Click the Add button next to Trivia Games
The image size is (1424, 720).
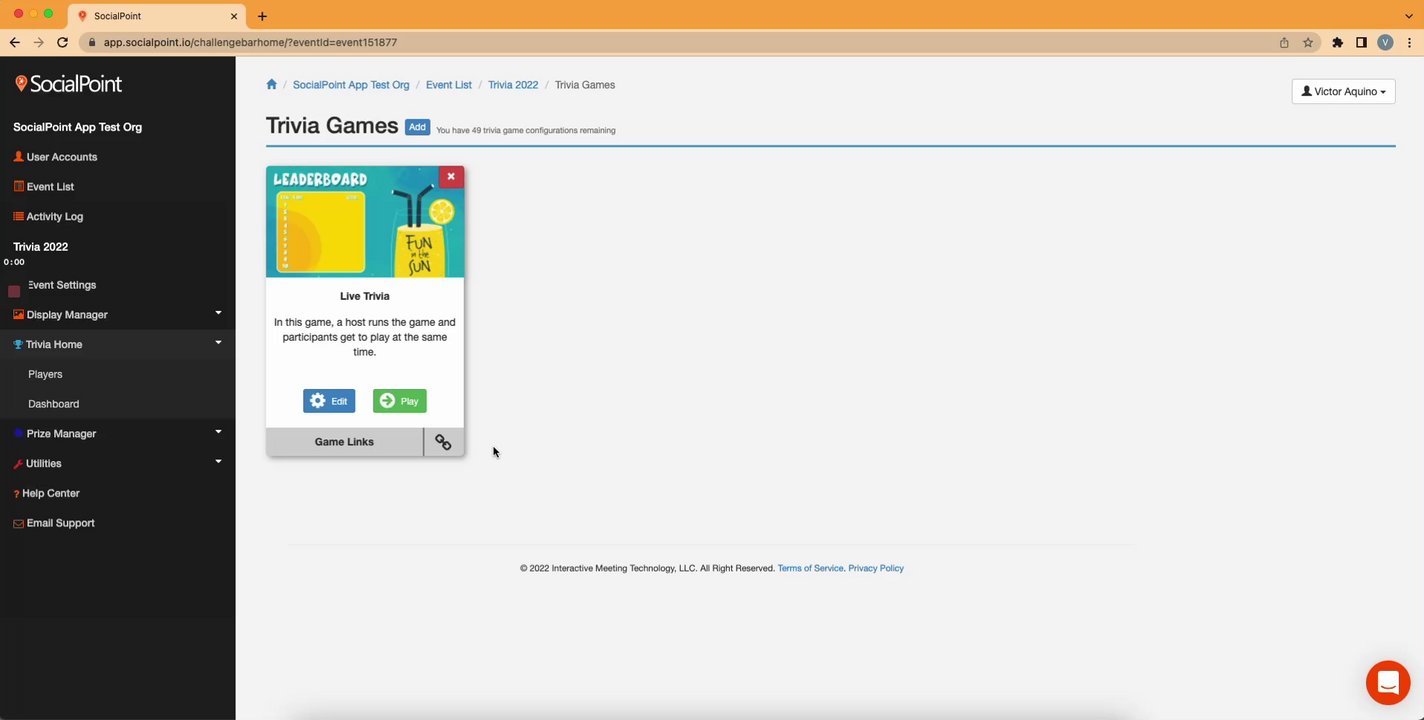[417, 127]
